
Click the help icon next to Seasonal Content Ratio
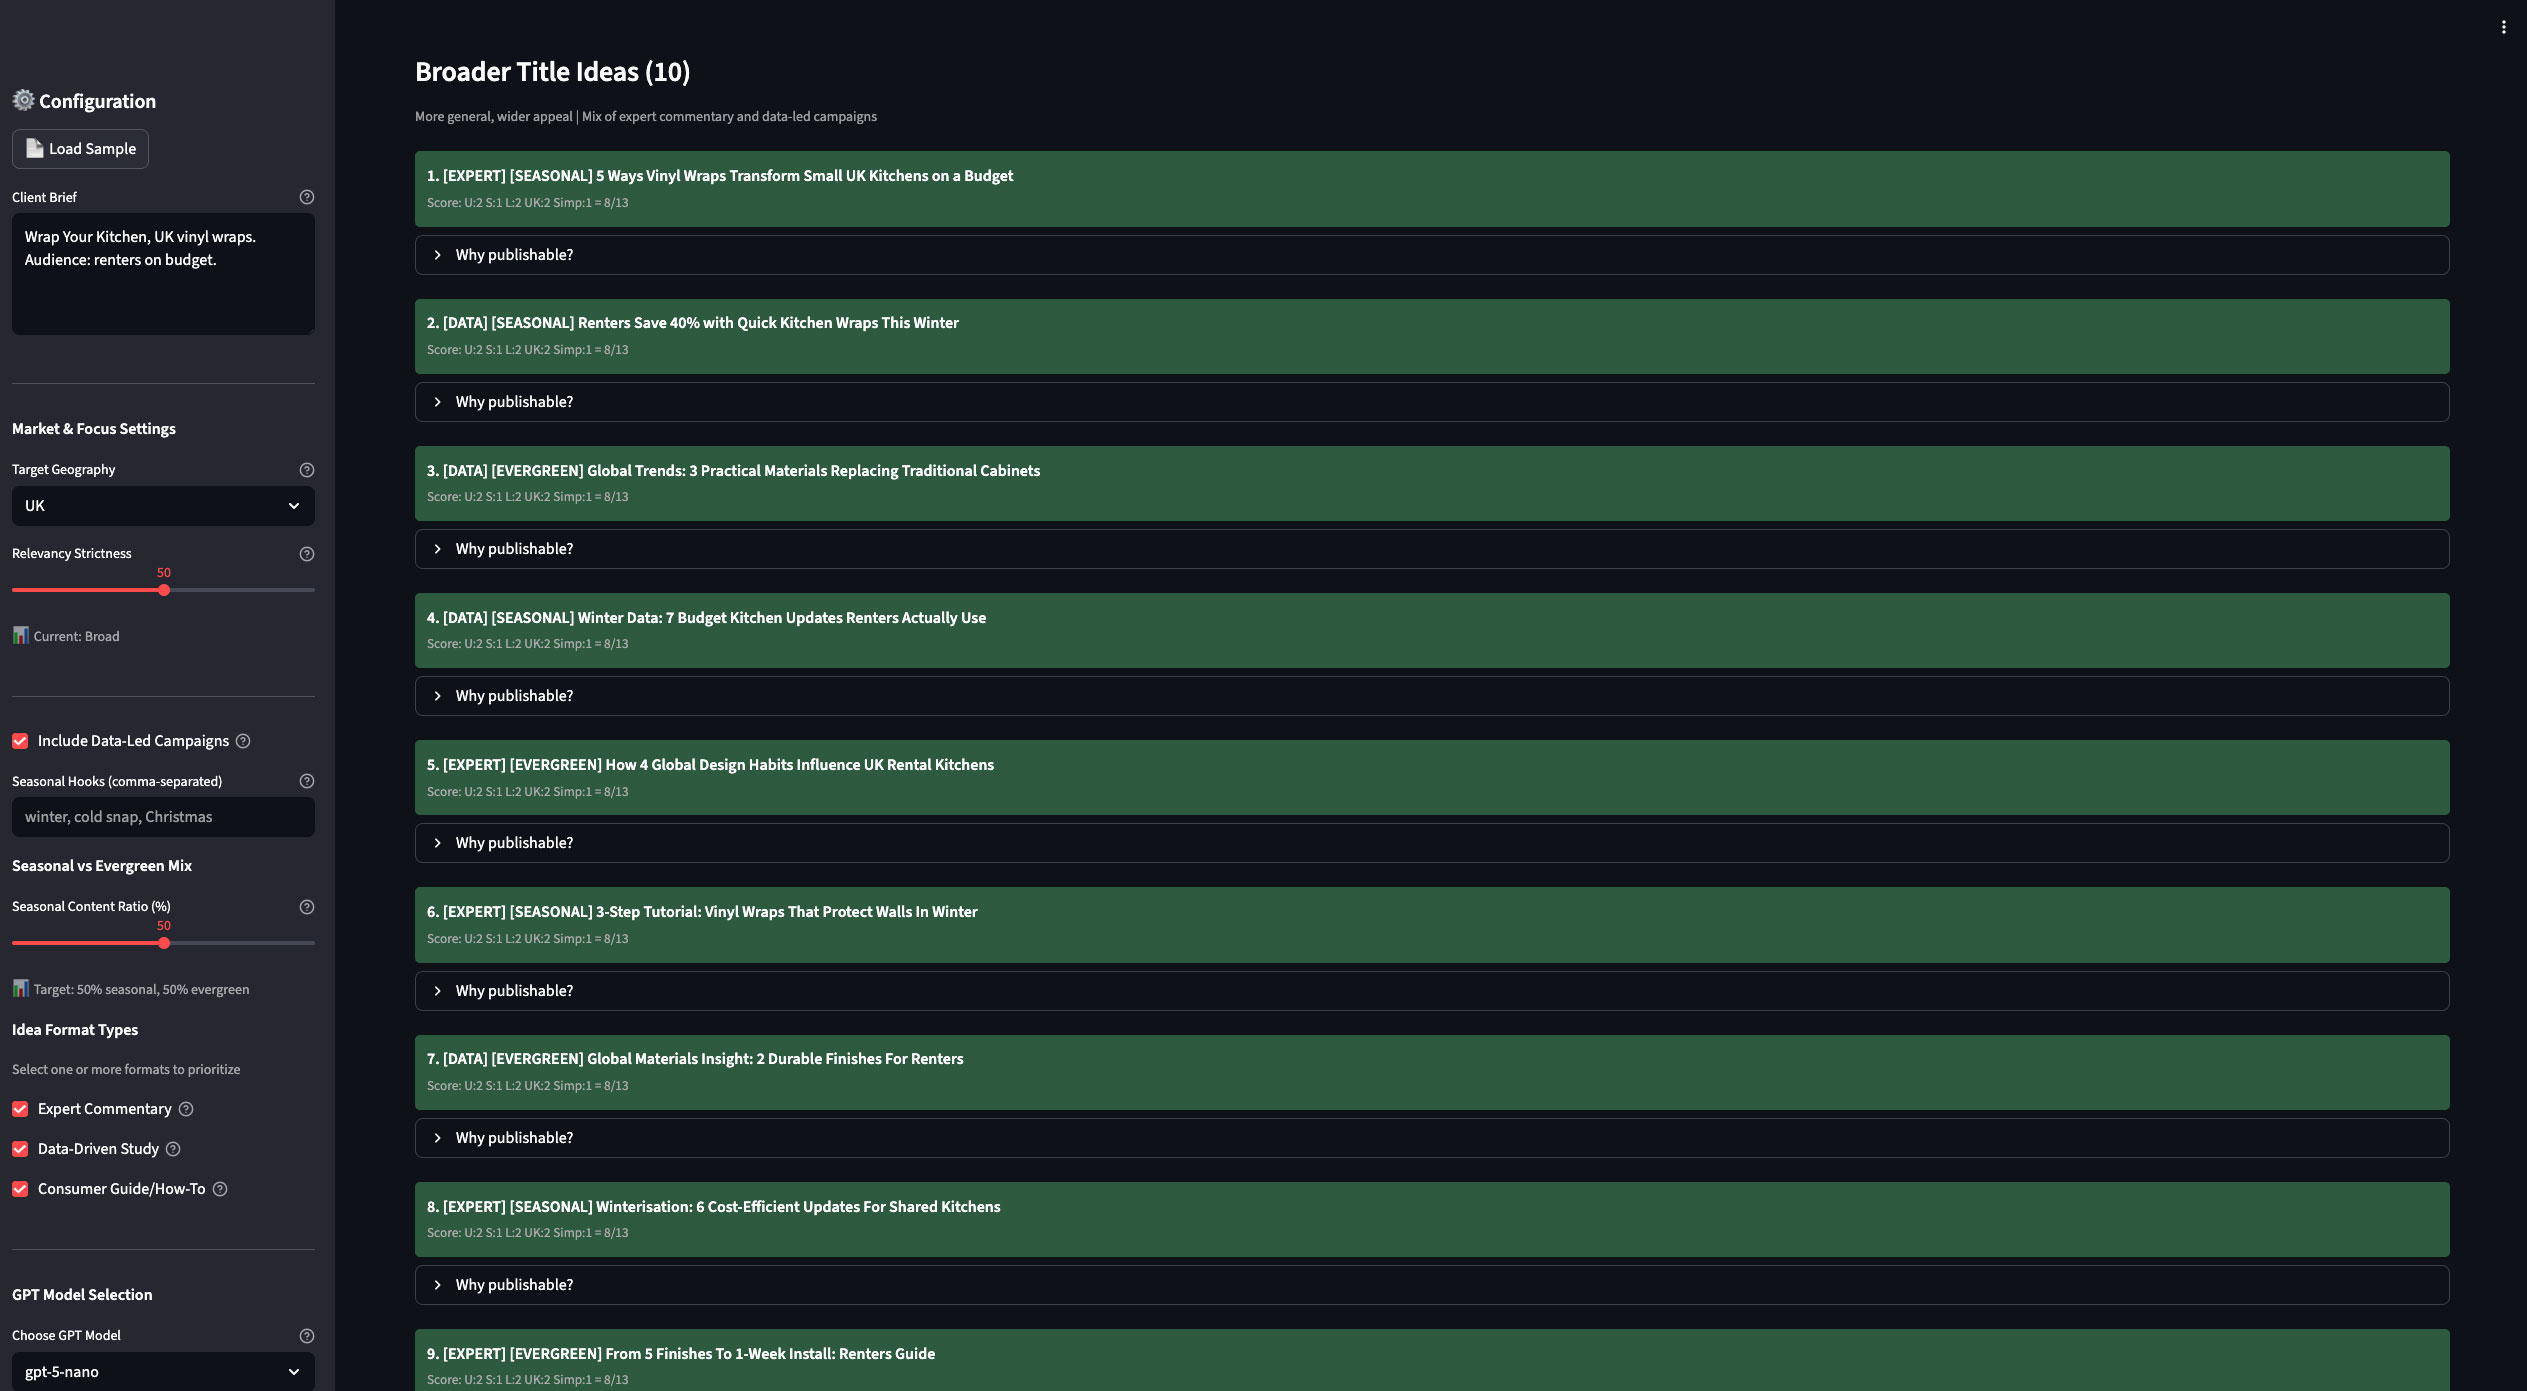pos(306,906)
